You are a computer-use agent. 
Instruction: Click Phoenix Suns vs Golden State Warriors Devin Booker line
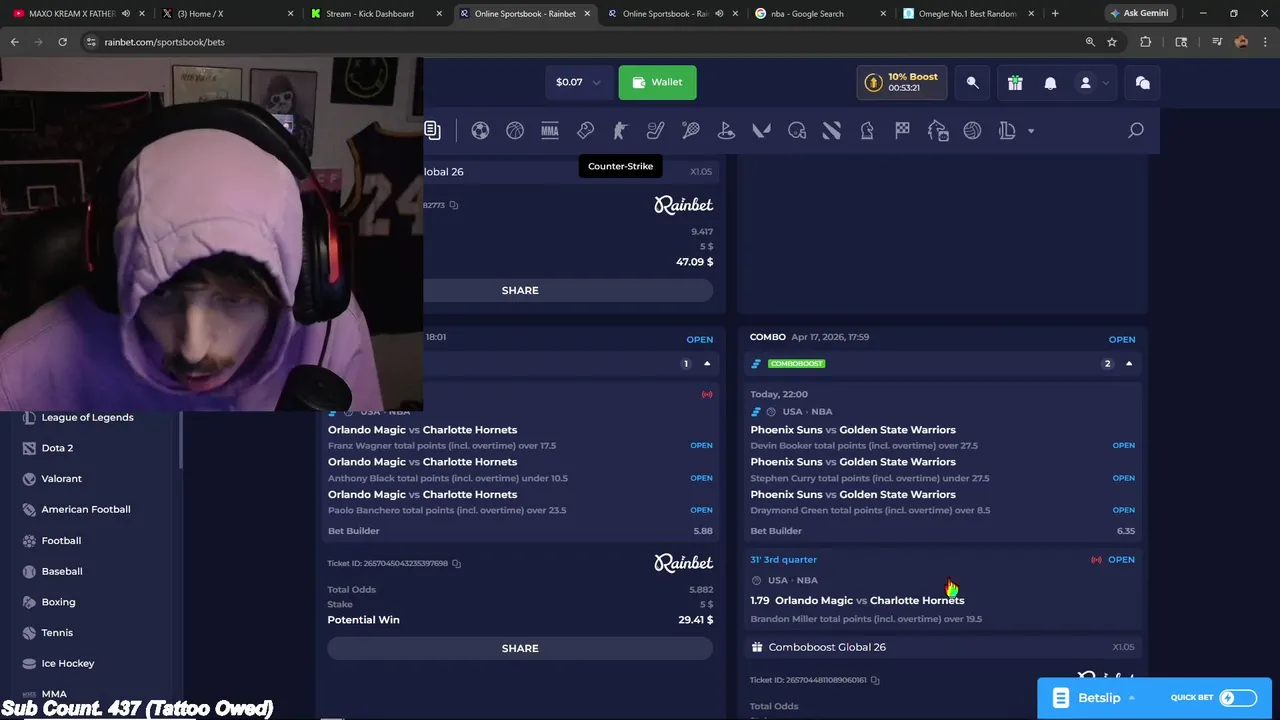[x=864, y=446]
